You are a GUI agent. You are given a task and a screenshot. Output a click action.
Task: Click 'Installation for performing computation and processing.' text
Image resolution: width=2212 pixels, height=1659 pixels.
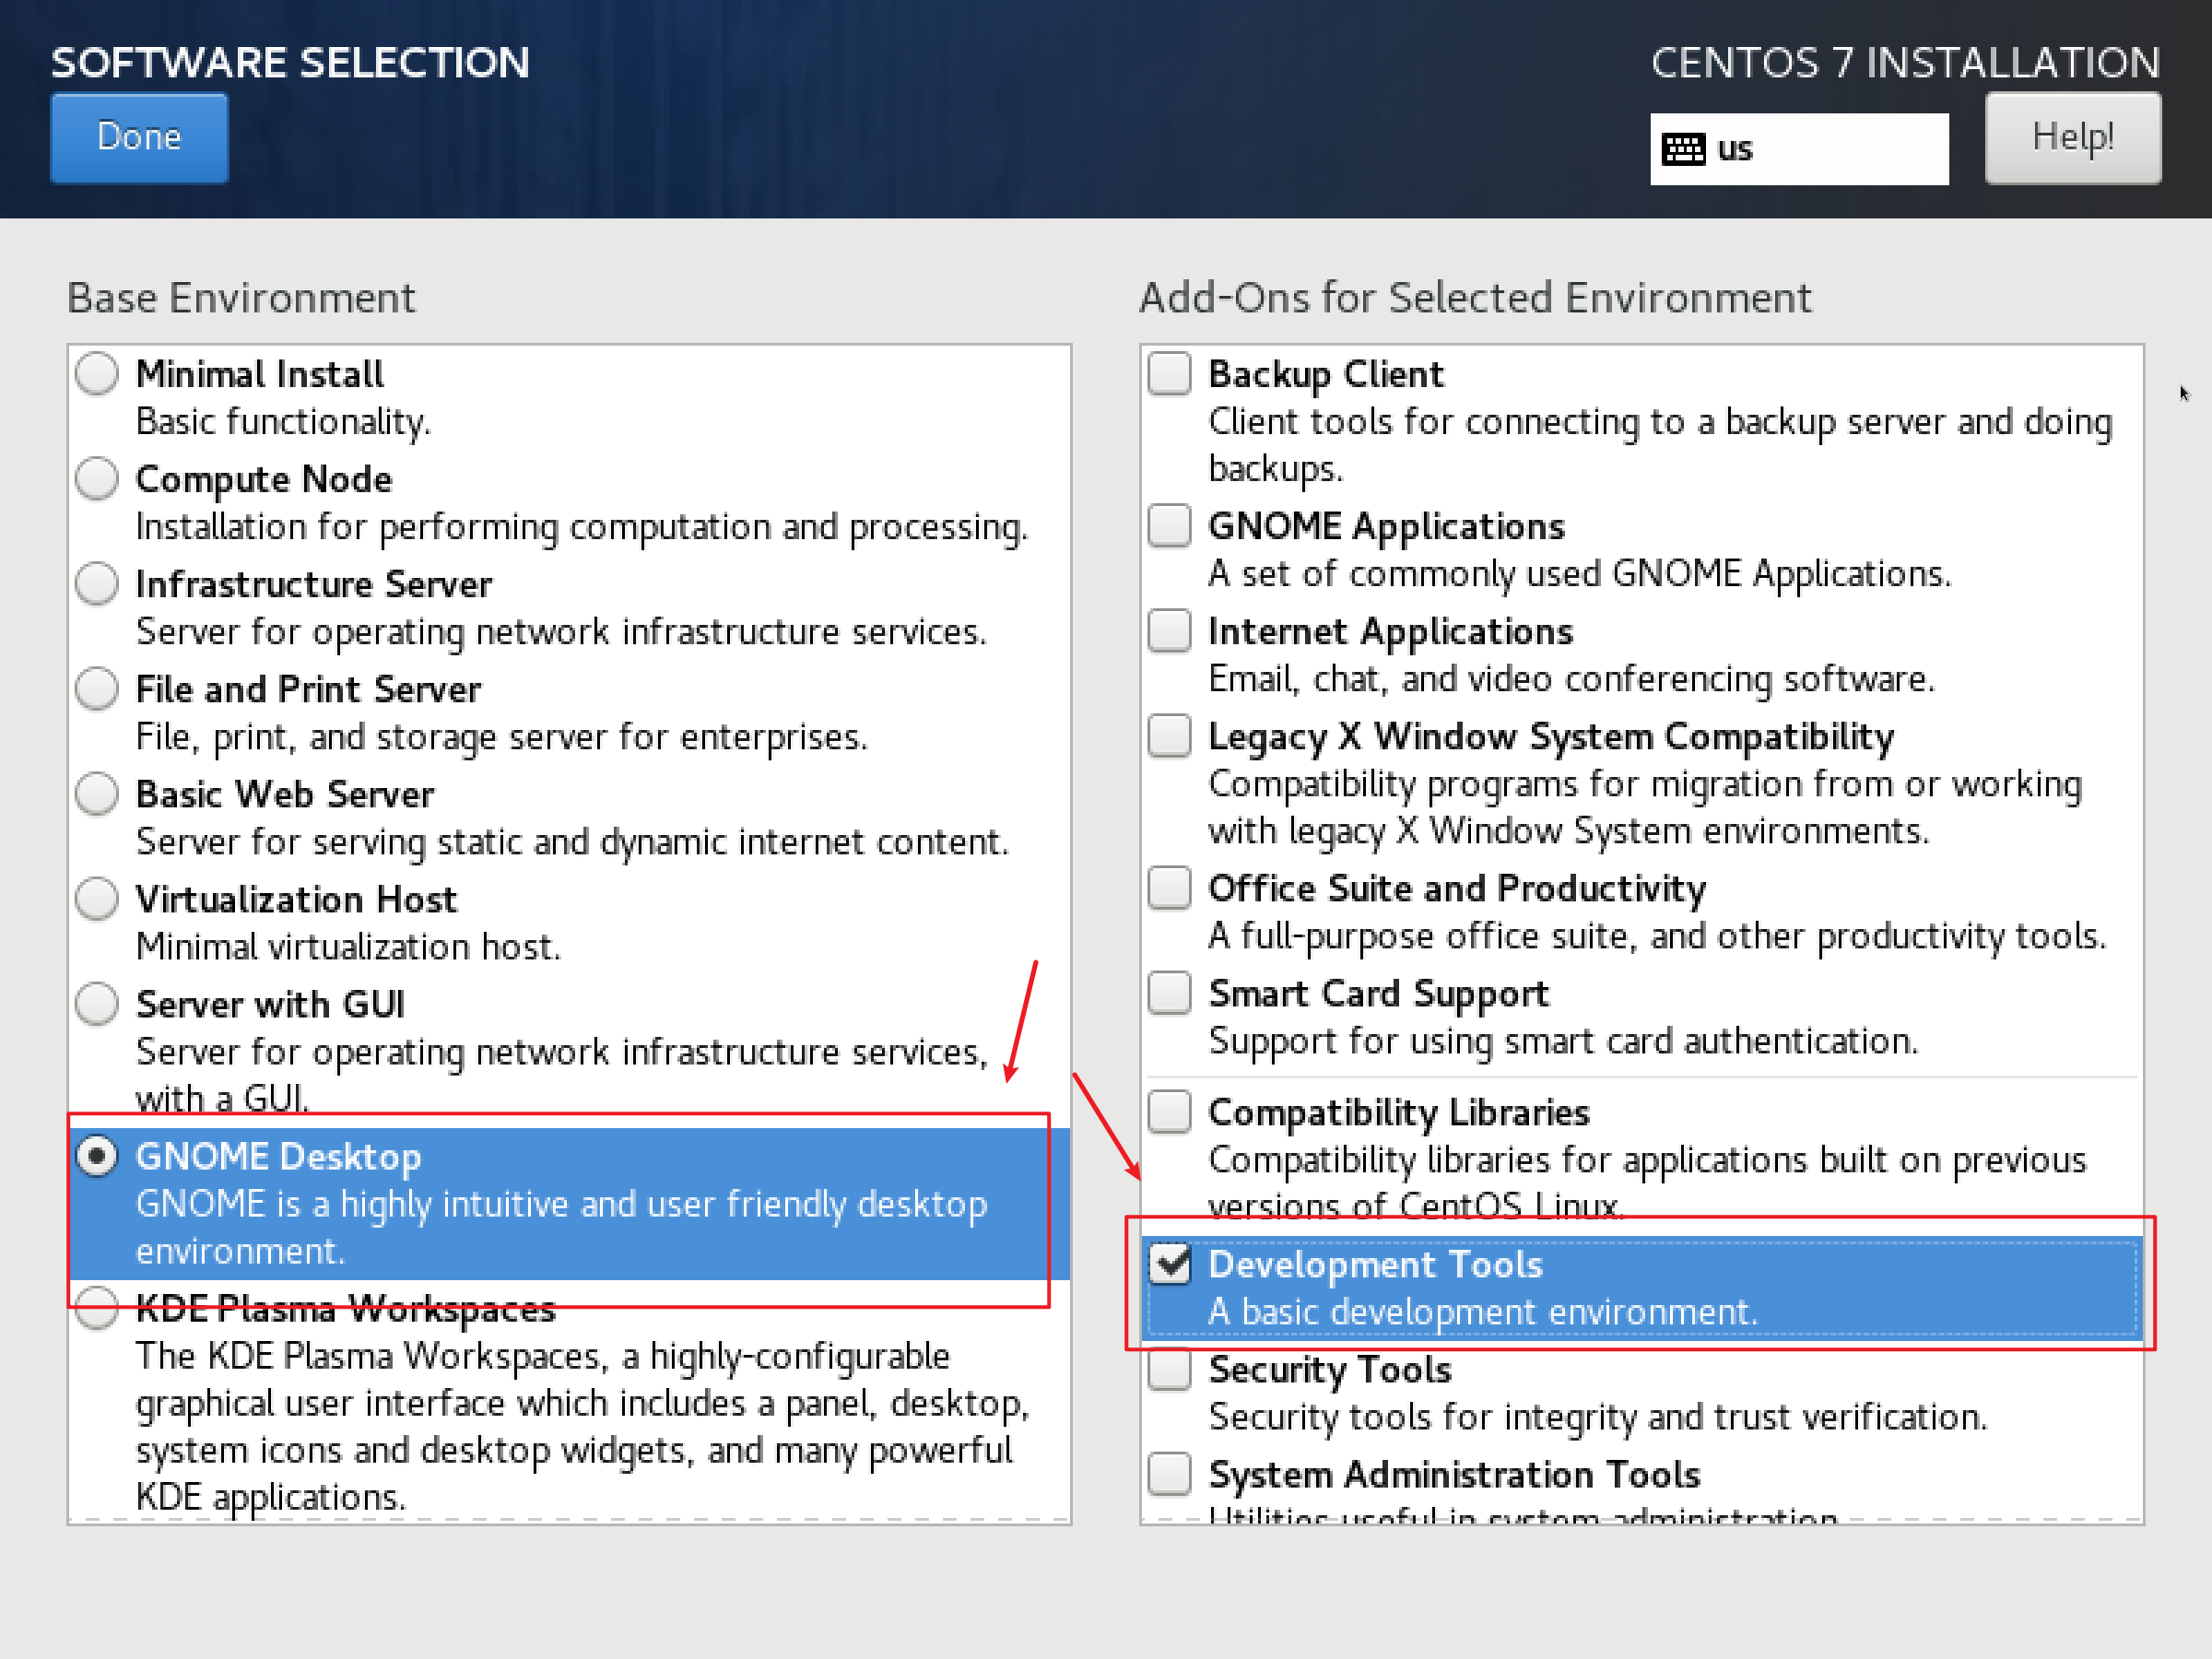point(582,527)
